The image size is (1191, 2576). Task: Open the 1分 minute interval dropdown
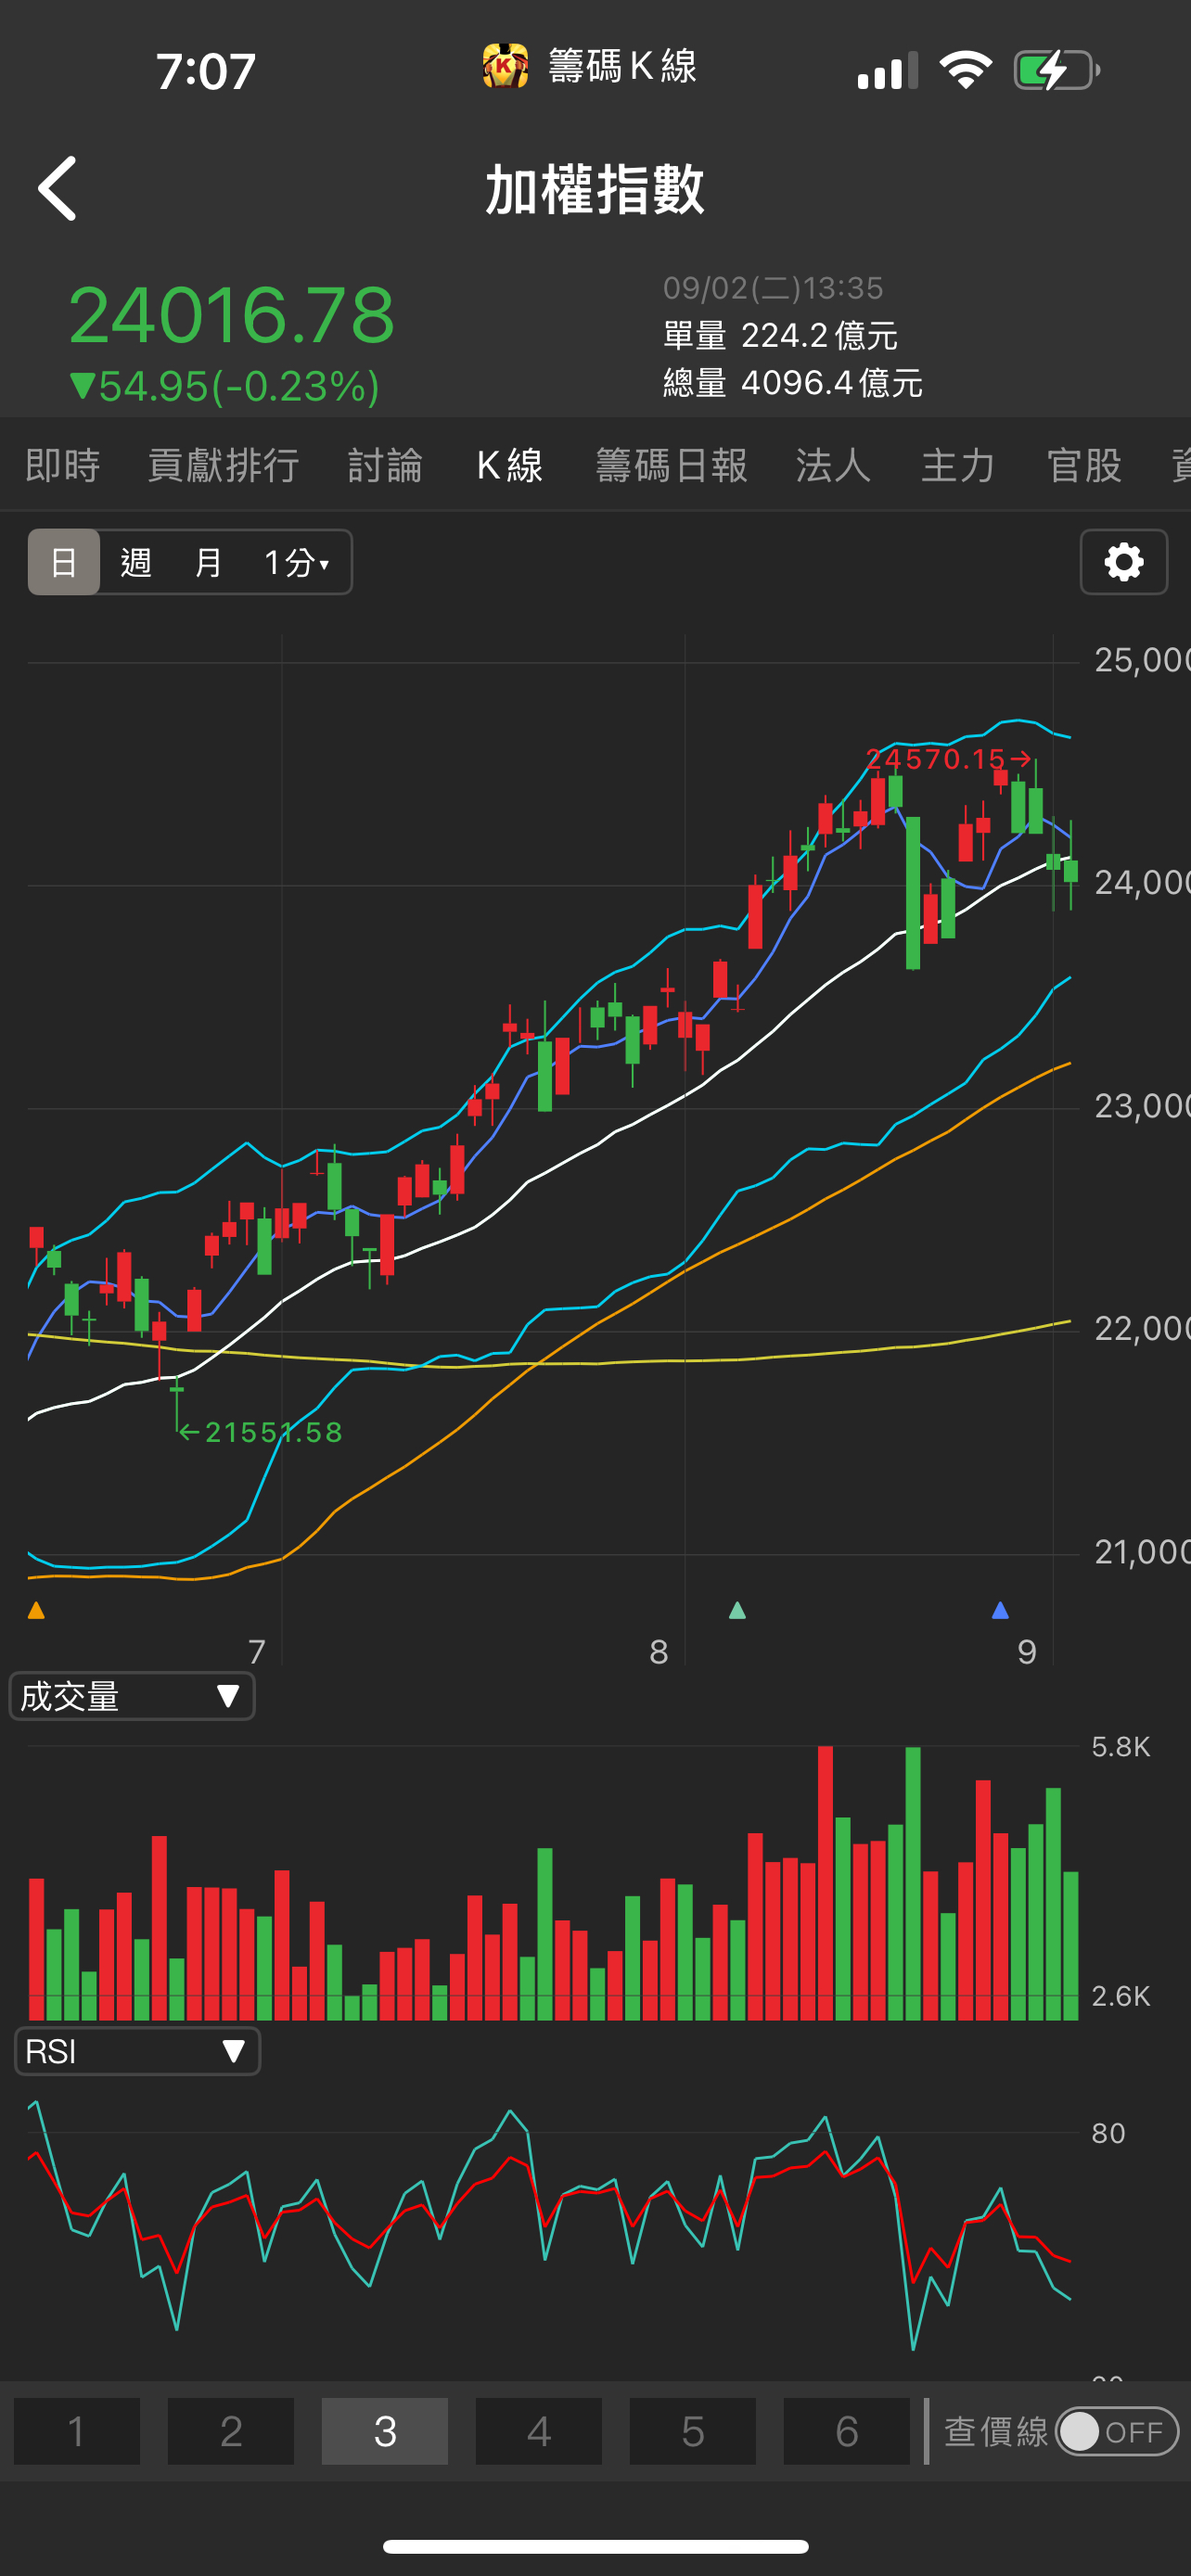click(297, 562)
